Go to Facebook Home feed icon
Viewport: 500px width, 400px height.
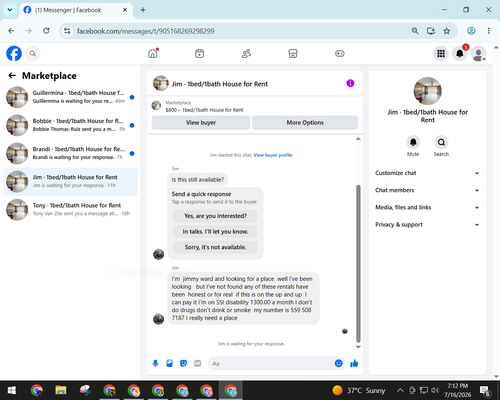click(x=153, y=53)
